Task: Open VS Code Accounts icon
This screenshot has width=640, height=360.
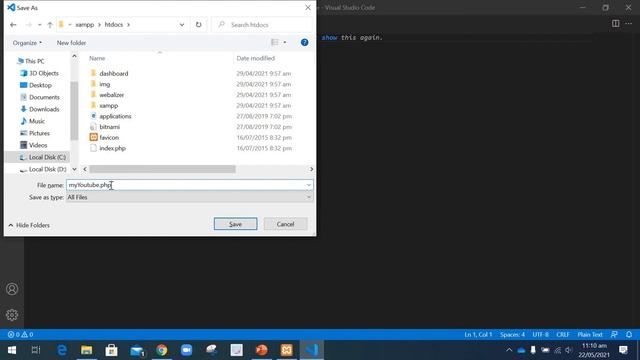Action: [x=12, y=289]
